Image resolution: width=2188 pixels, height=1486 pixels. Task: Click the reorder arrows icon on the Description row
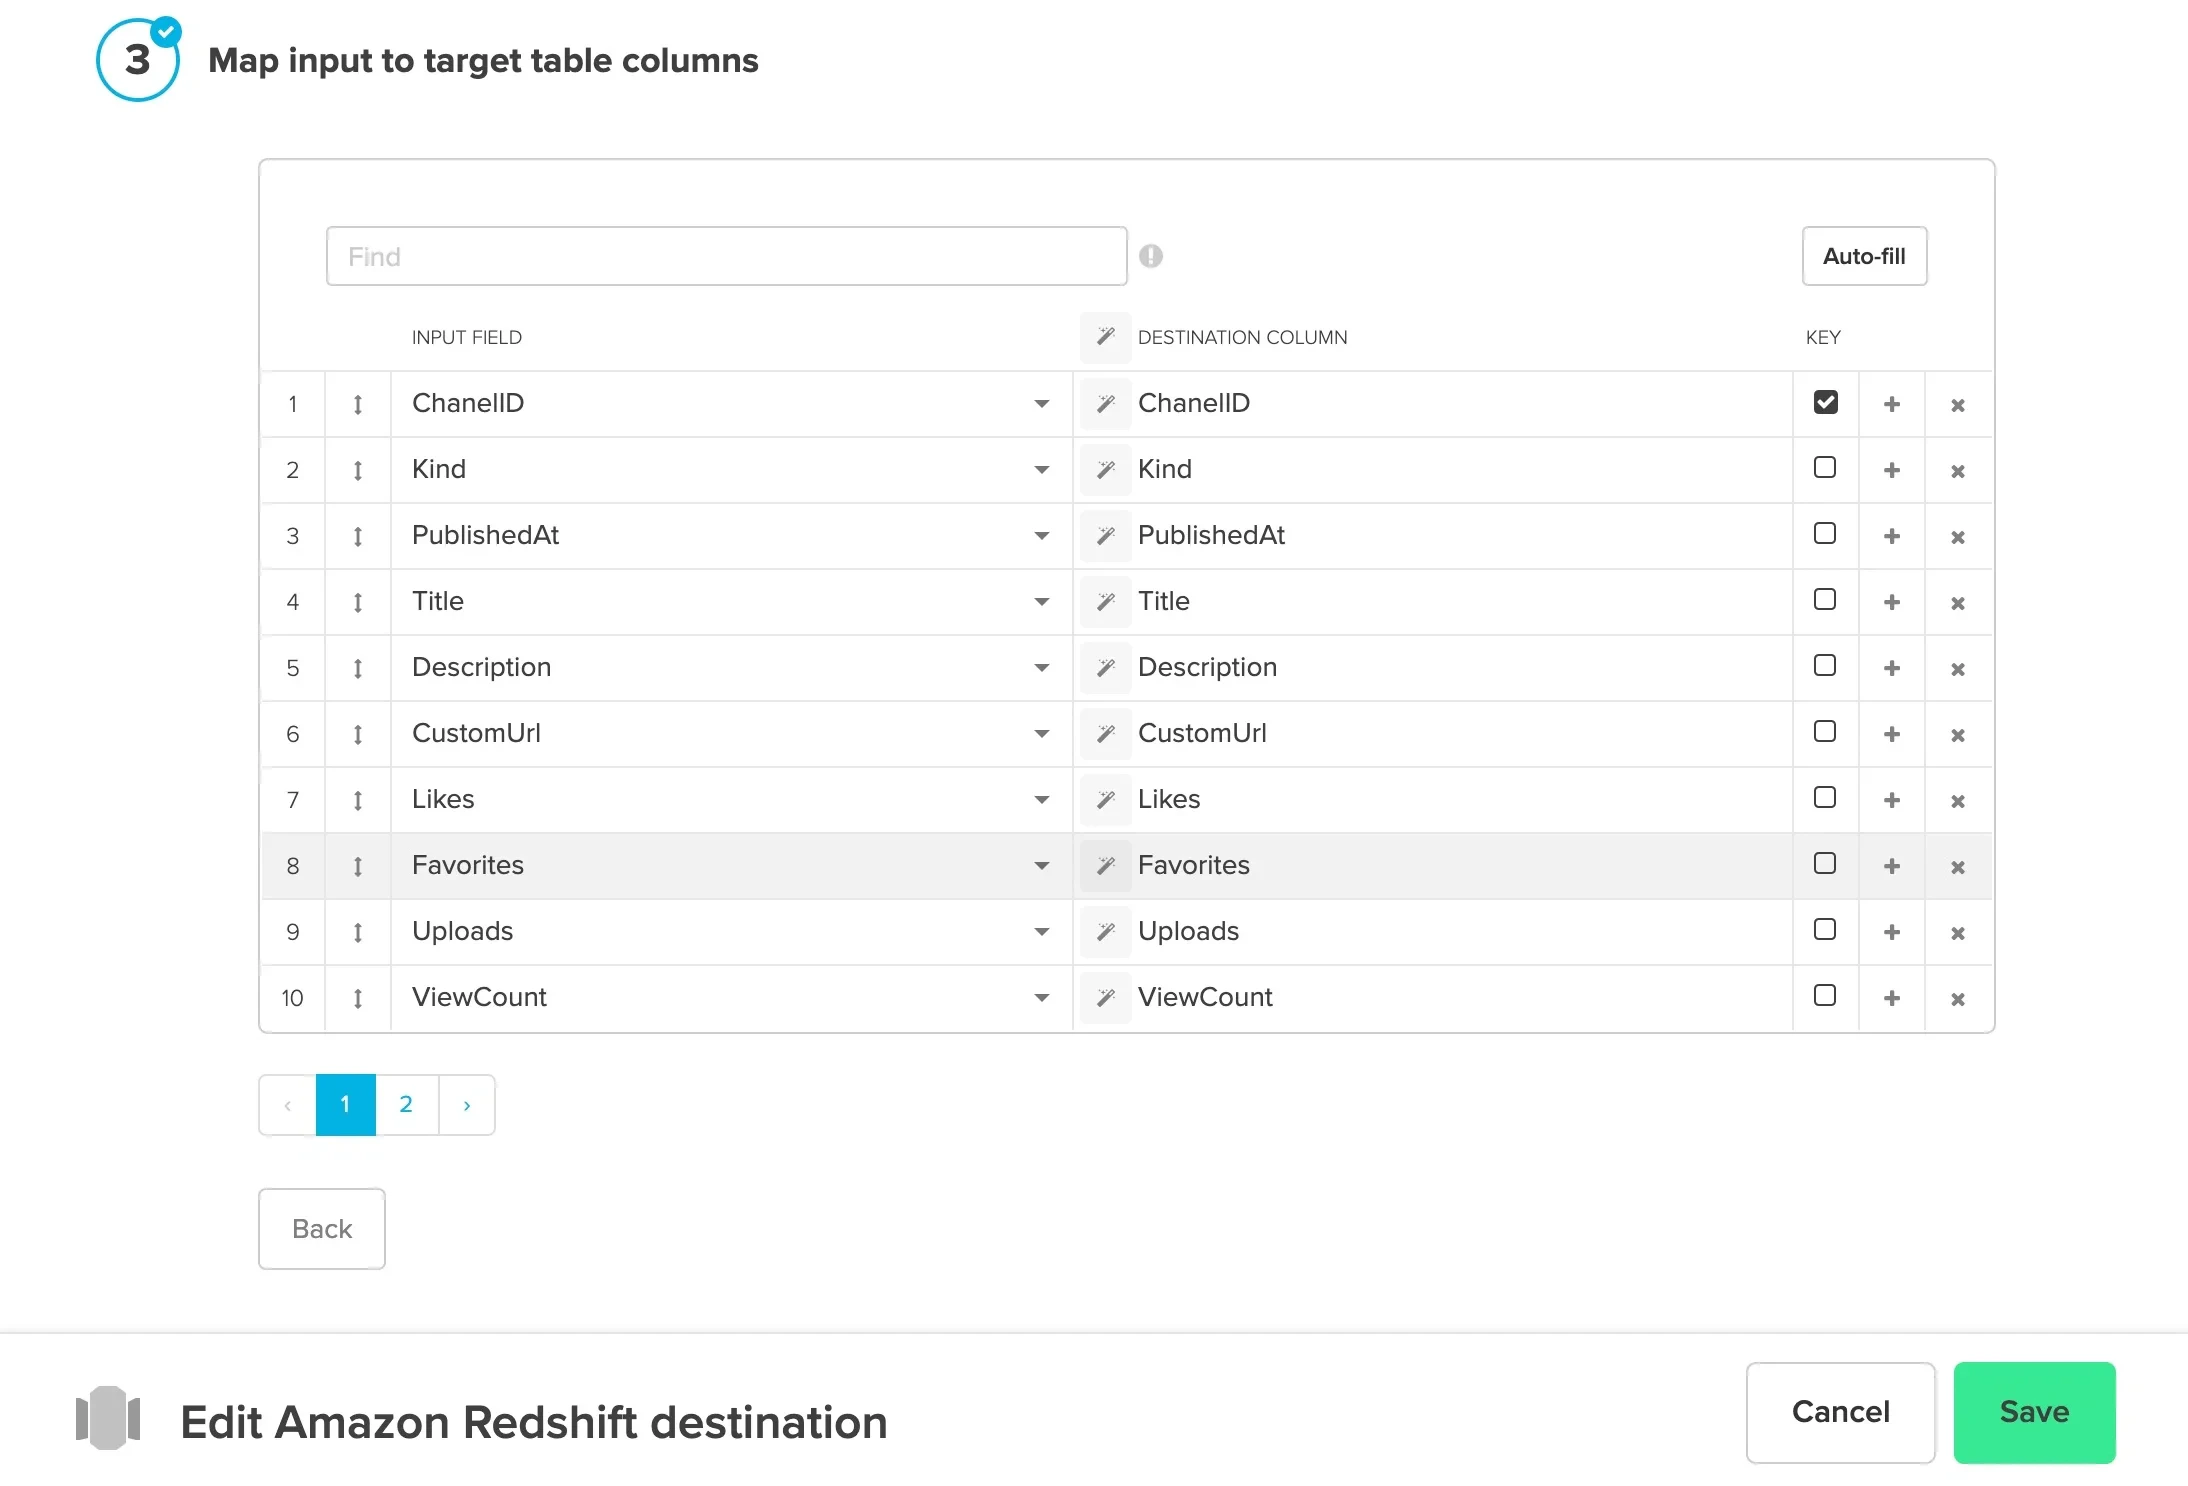(357, 668)
